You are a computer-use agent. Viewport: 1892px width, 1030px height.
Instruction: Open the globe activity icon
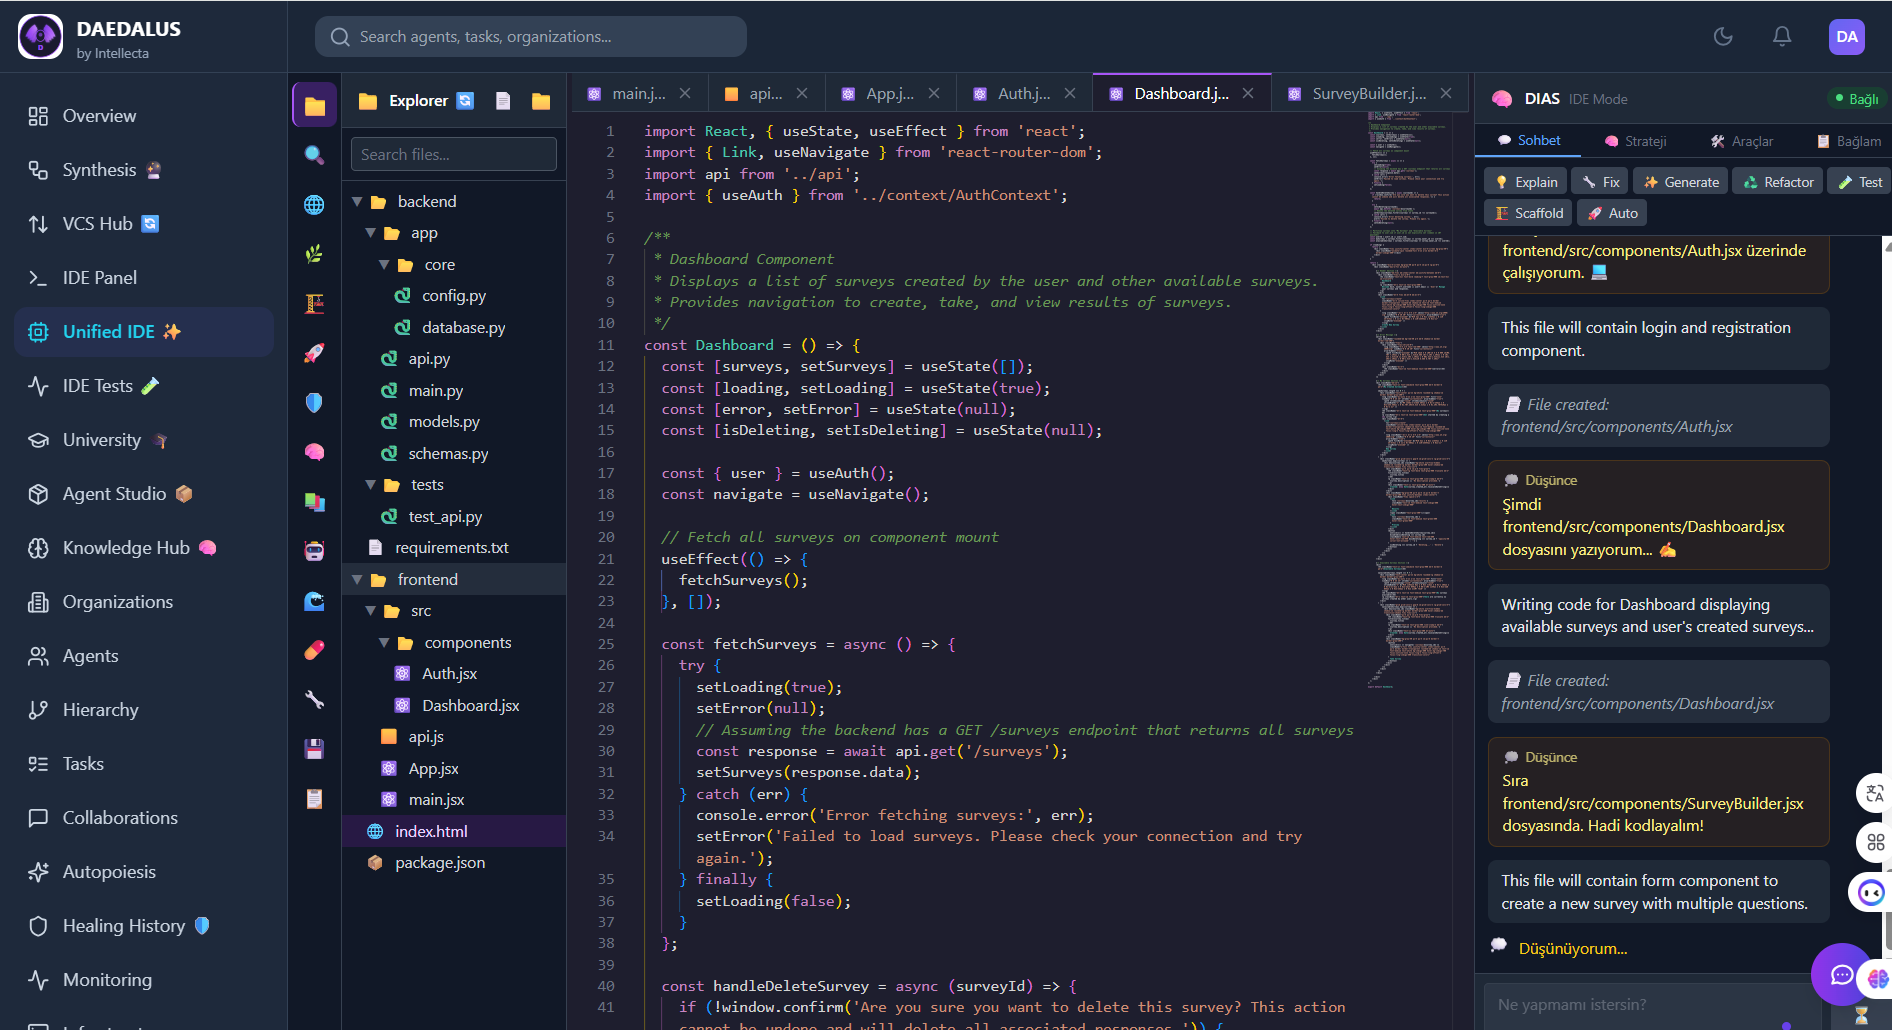tap(314, 205)
